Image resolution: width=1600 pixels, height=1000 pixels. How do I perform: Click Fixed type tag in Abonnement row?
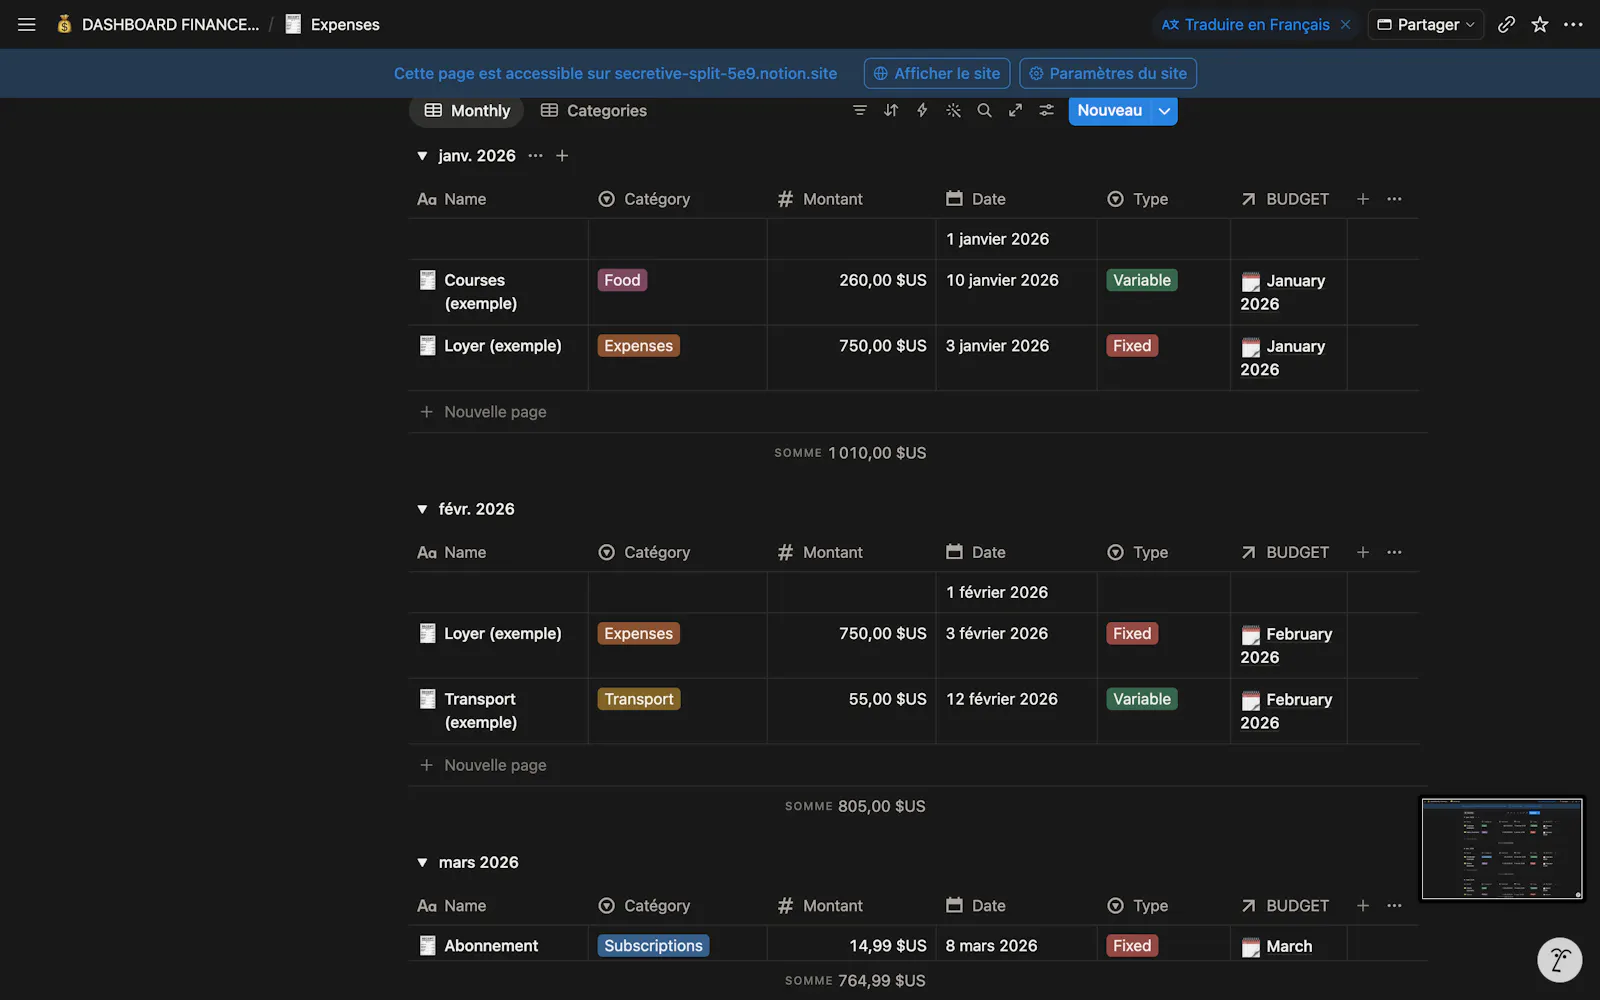[x=1132, y=946]
